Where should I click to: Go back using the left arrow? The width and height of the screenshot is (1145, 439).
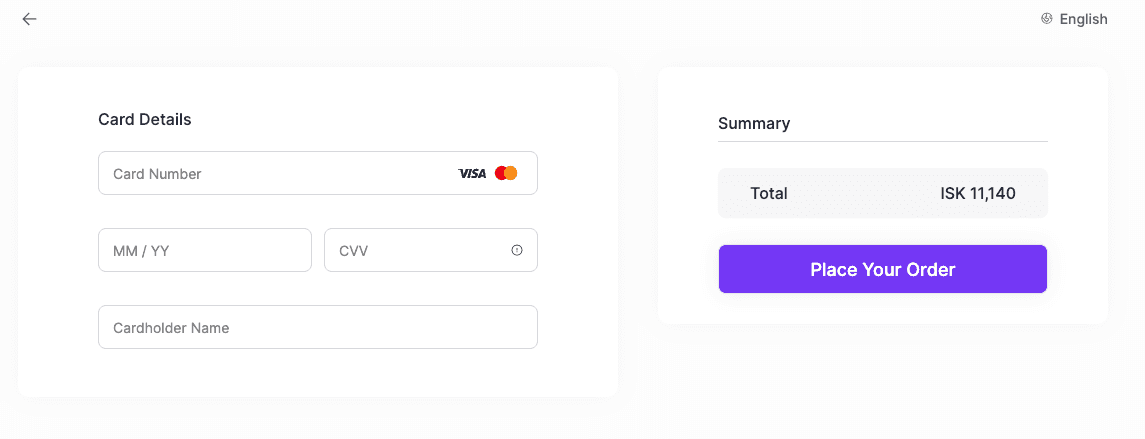pos(29,19)
